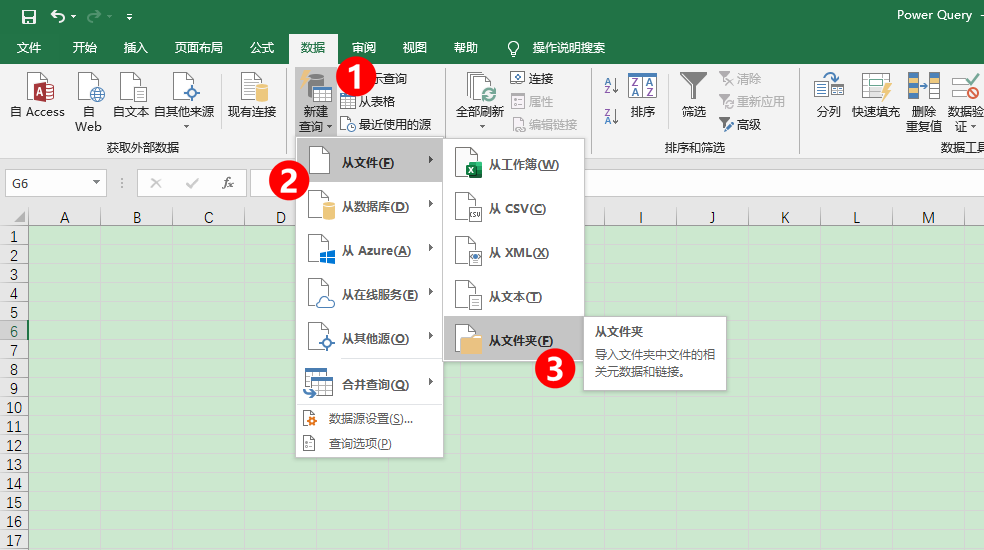Open 数据源设置(S)...
Viewport: 984px width, 550px height.
pos(370,419)
